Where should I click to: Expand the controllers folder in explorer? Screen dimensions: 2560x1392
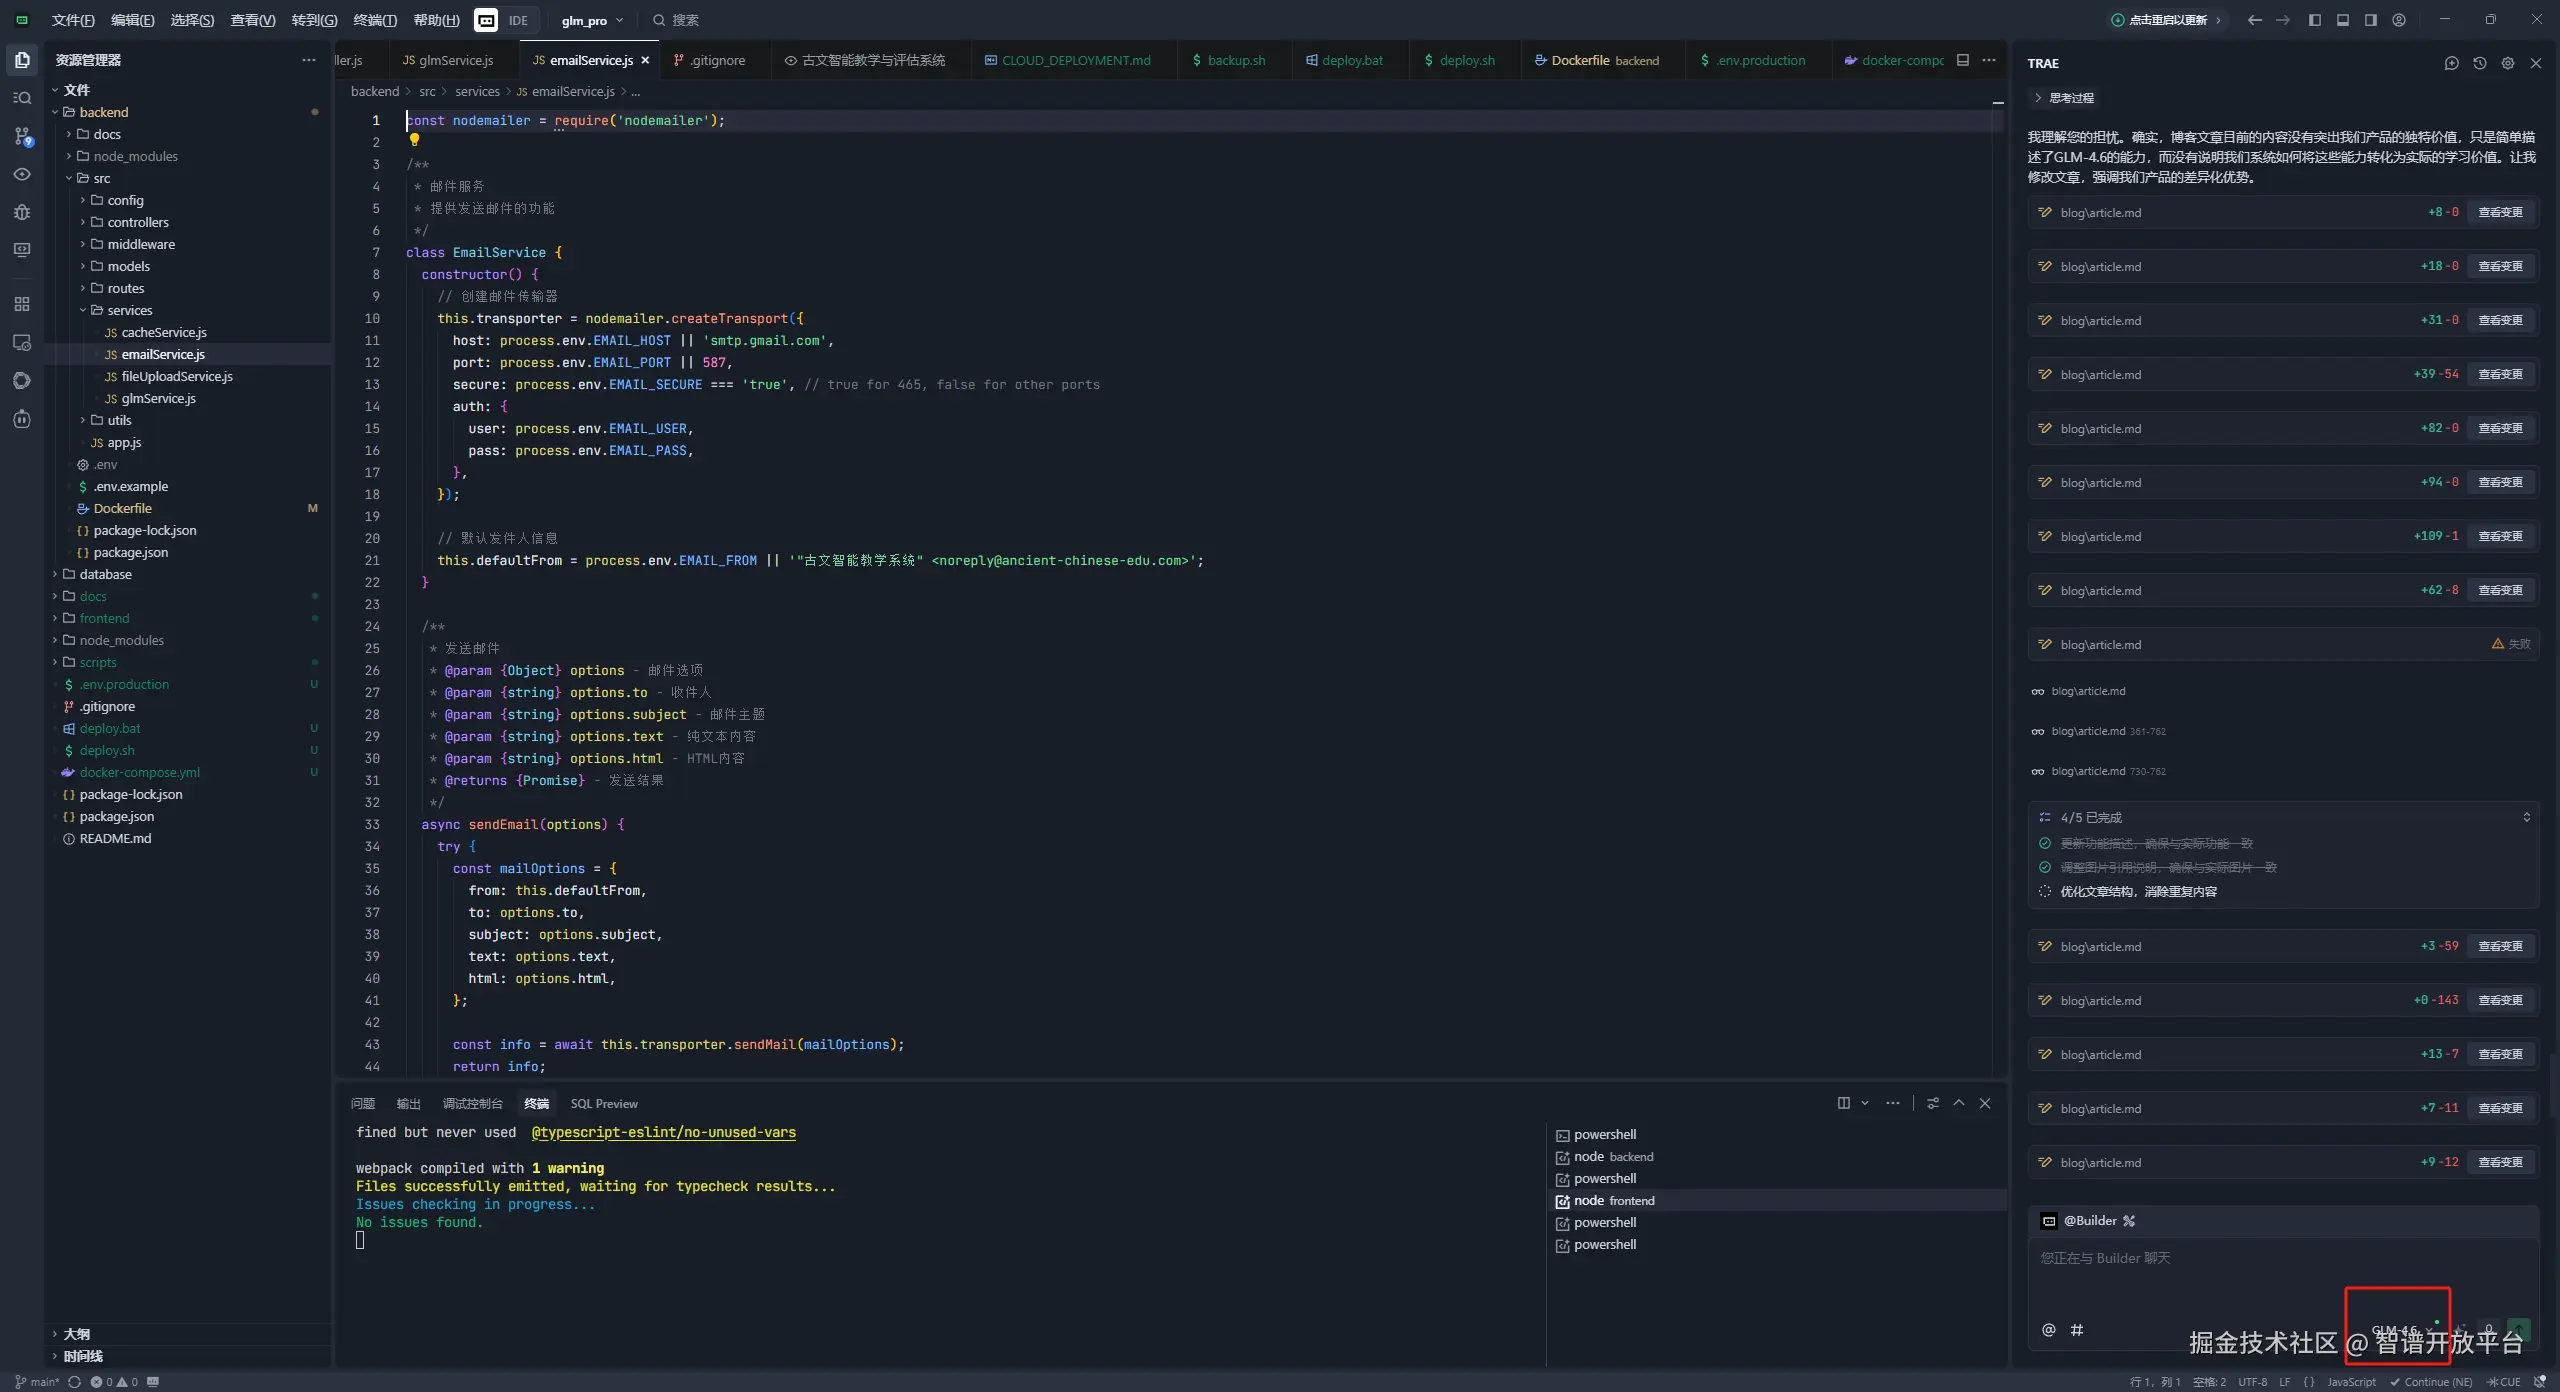coord(137,222)
